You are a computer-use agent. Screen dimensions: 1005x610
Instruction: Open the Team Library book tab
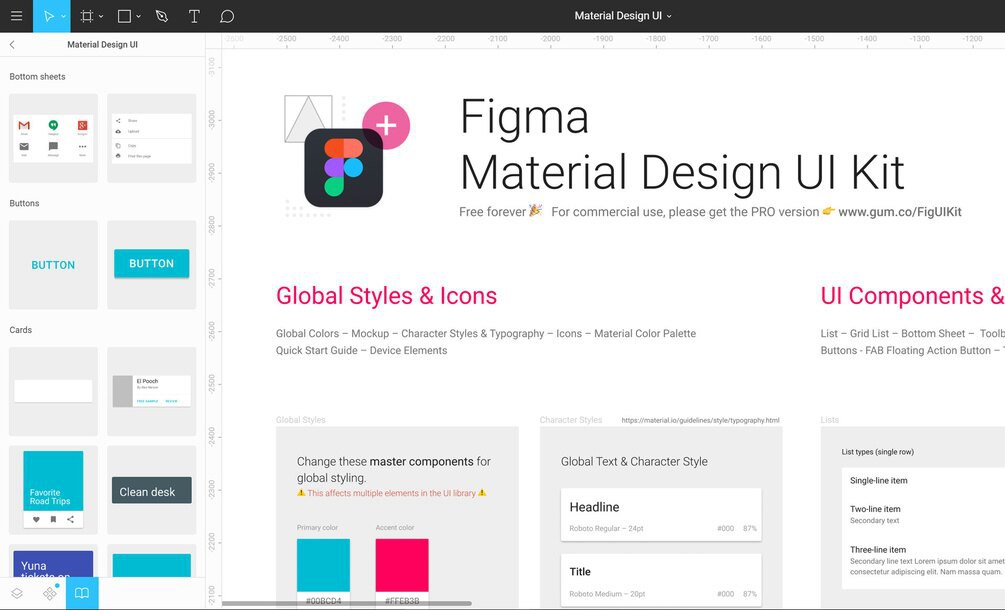point(82,593)
